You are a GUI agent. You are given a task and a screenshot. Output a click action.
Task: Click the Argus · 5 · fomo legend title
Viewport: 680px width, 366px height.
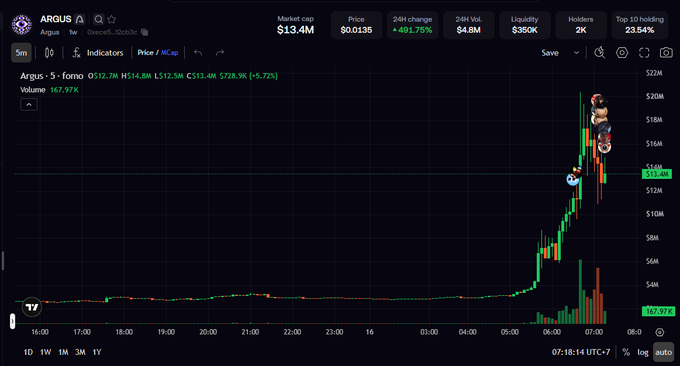coord(52,76)
